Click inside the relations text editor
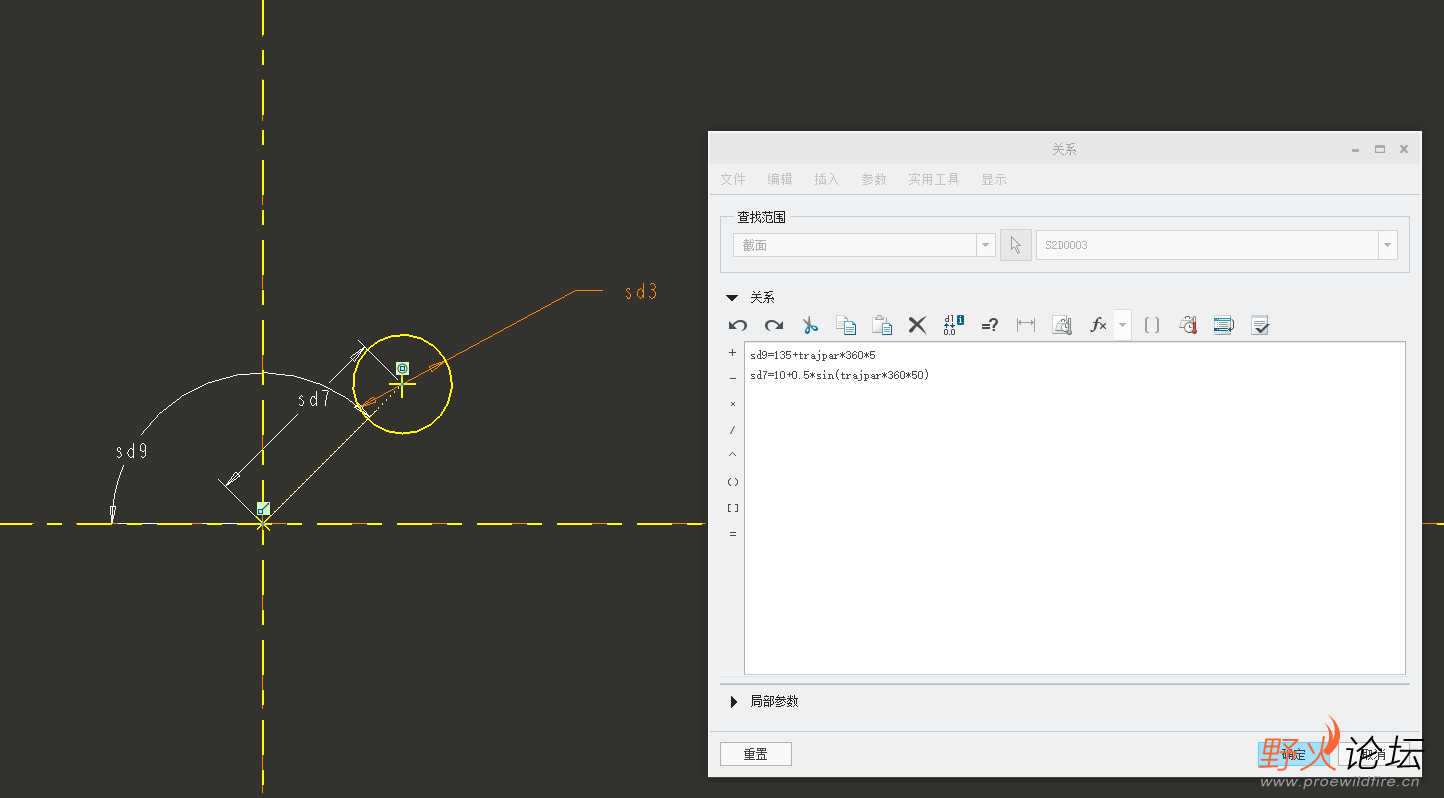Viewport: 1444px width, 798px height. tap(1075, 508)
